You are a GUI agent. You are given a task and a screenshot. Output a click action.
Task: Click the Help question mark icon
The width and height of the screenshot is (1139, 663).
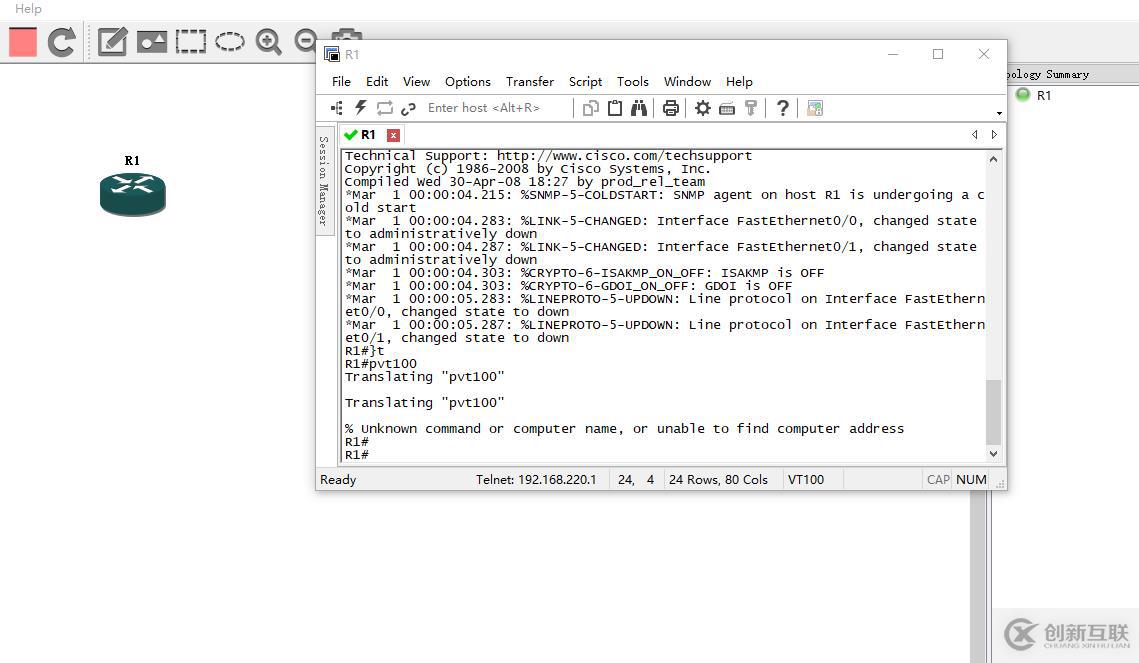[x=782, y=108]
